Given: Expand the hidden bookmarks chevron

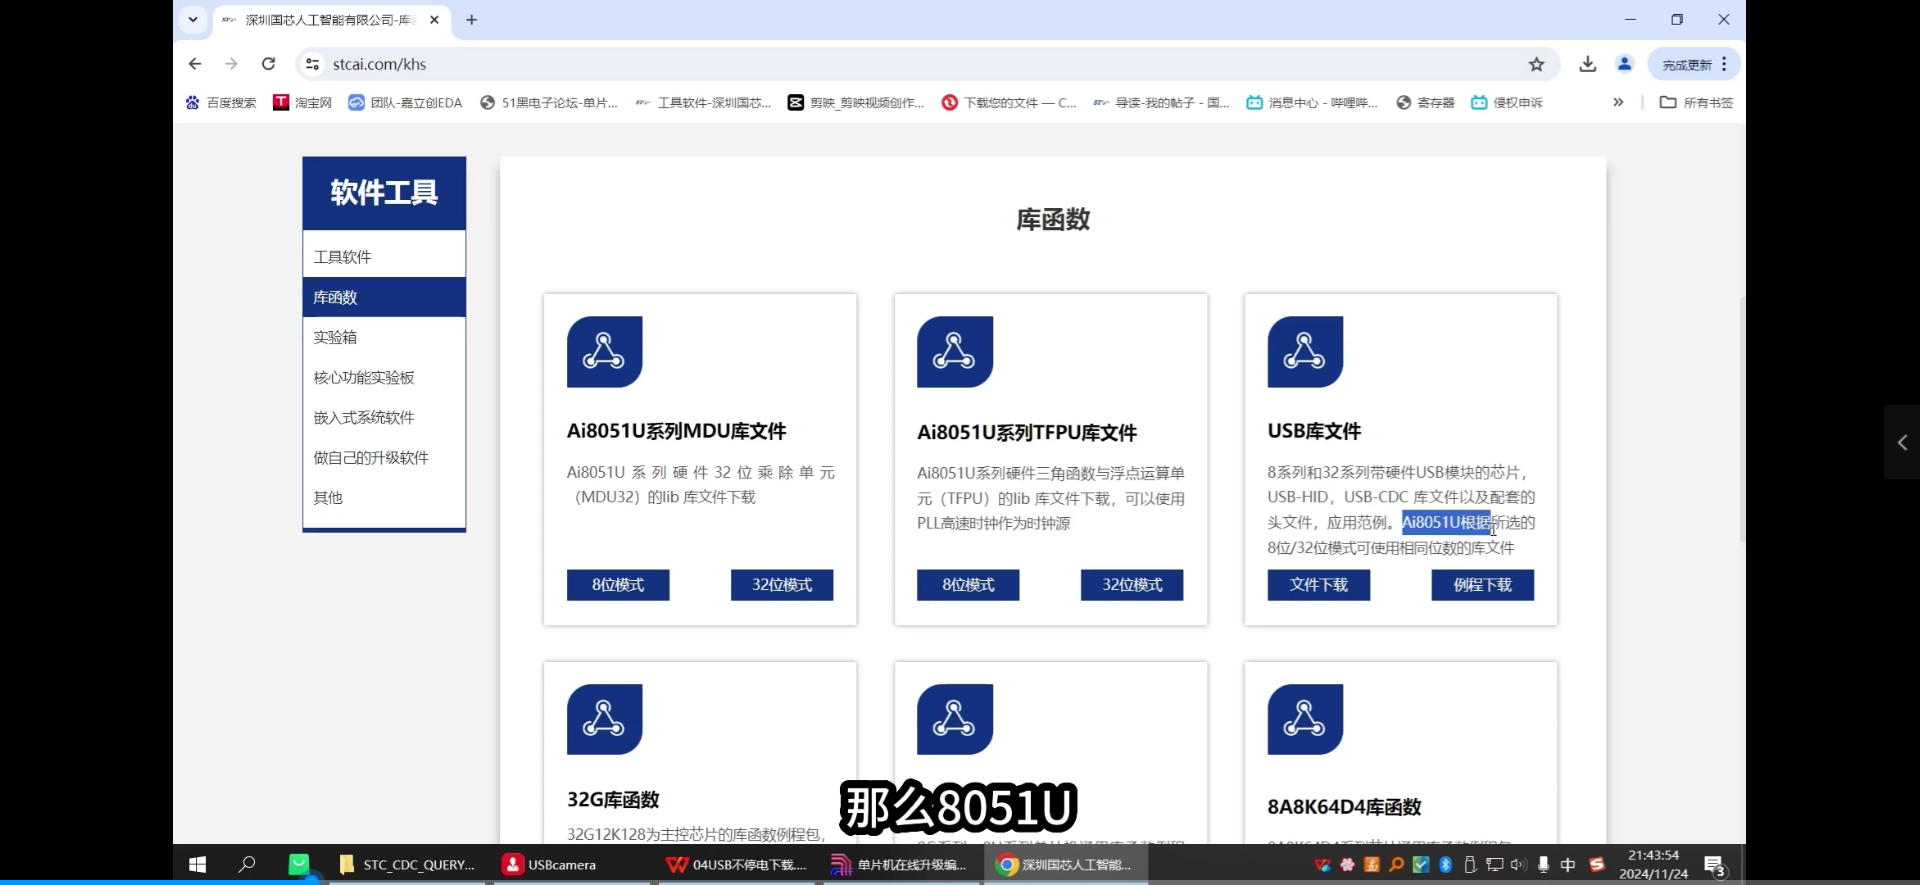Looking at the screenshot, I should tap(1618, 102).
